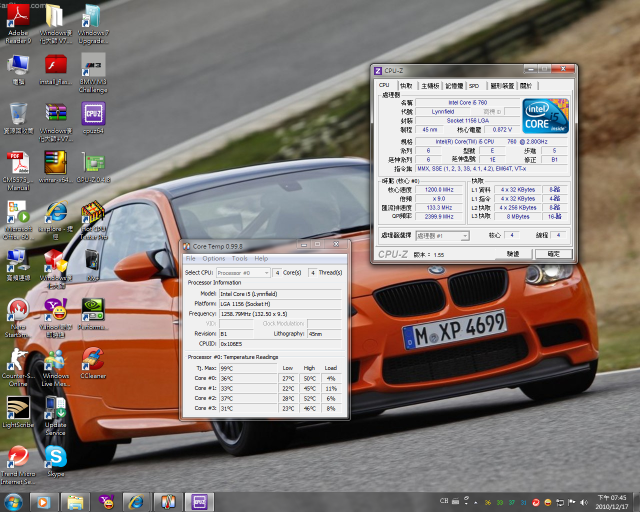
Task: Open the NVIDIA Performance desktop shortcut
Action: pos(93,314)
